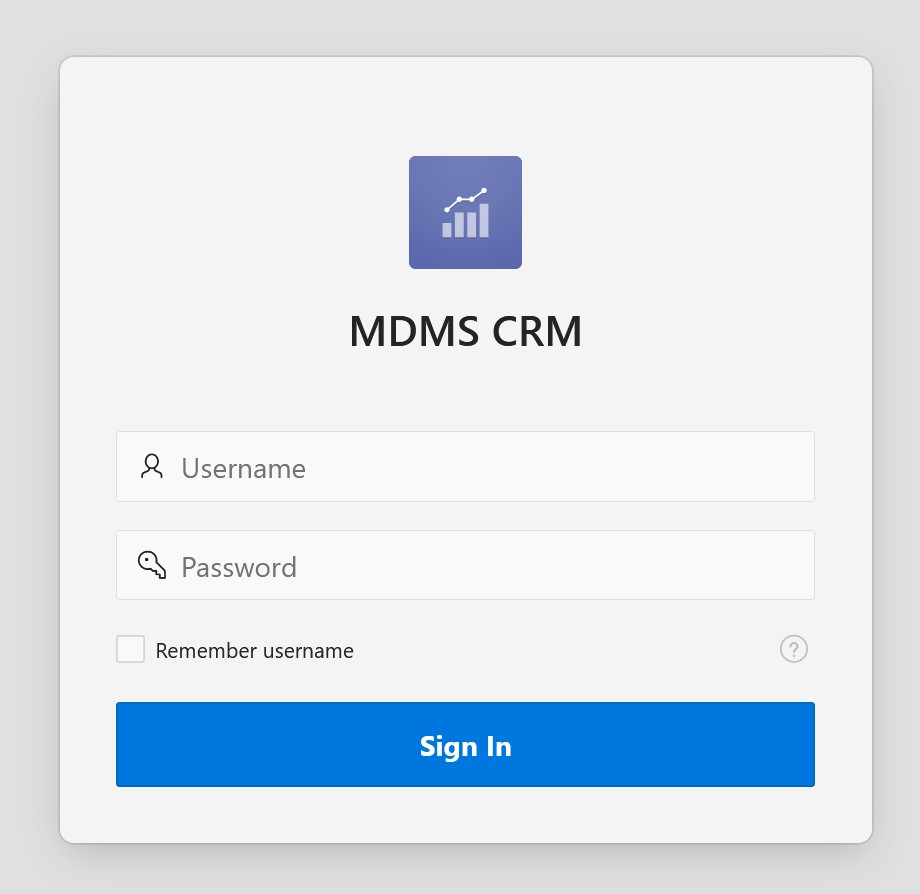This screenshot has height=894, width=920.
Task: Open the help question mark icon
Action: [x=793, y=649]
